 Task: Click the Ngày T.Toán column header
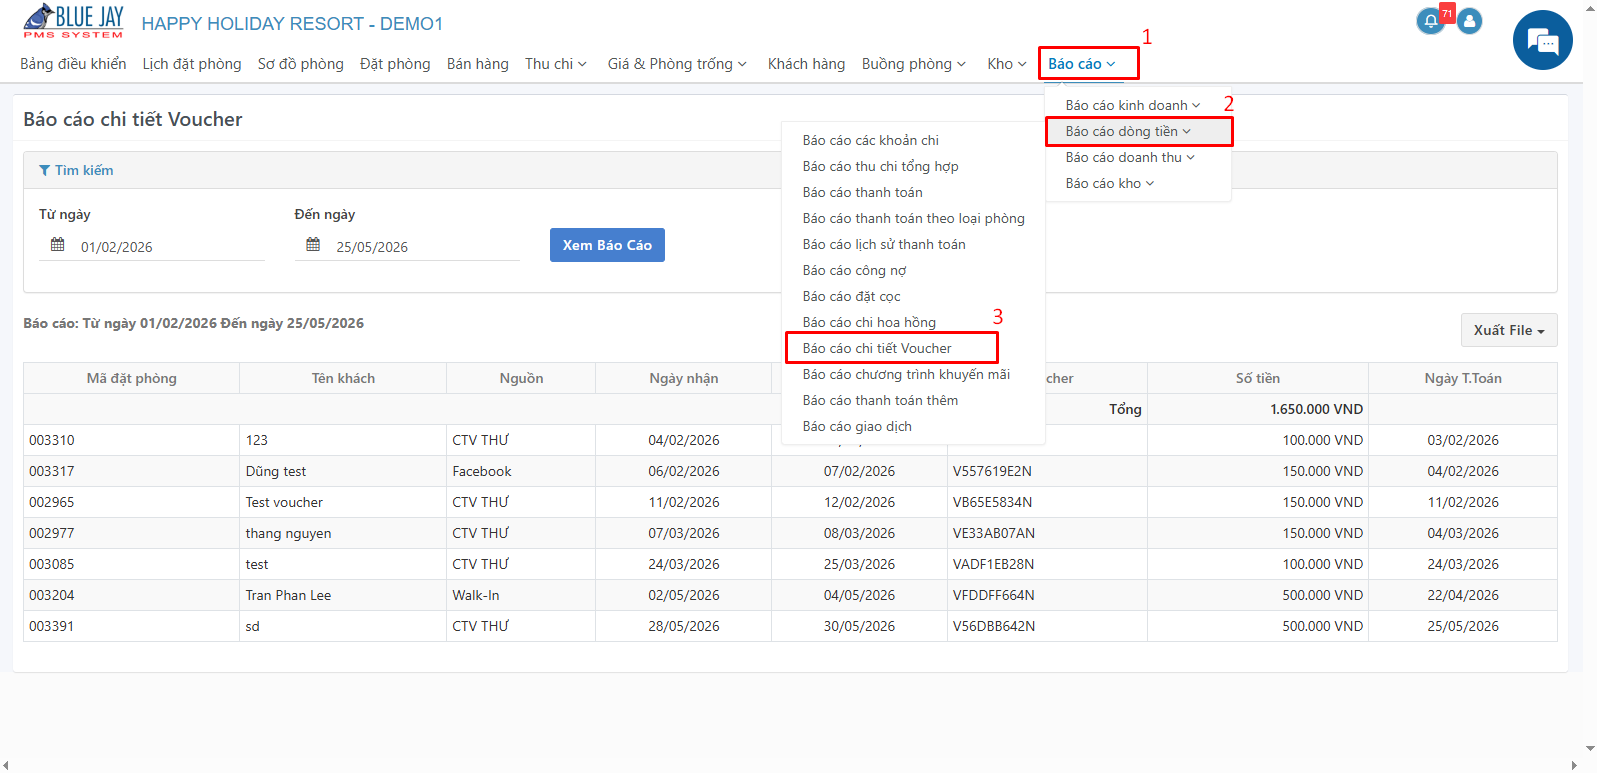(1463, 378)
